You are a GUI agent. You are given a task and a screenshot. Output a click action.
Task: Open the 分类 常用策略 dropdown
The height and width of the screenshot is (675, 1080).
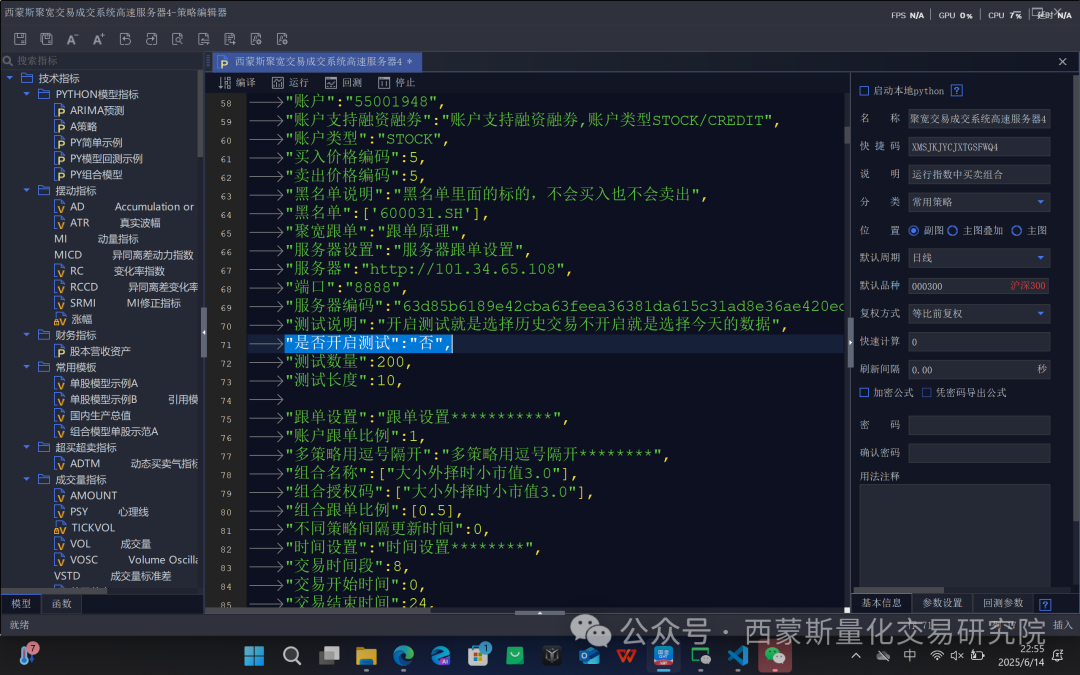979,202
